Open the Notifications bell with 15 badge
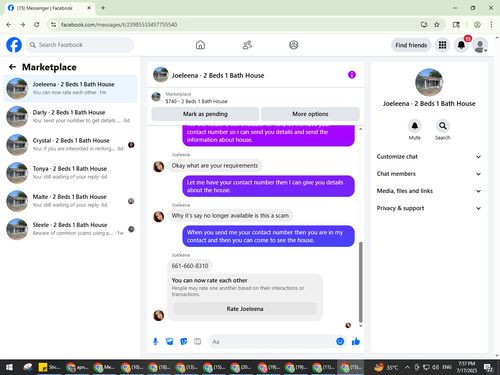Screen dimensions: 500x375 (462, 45)
